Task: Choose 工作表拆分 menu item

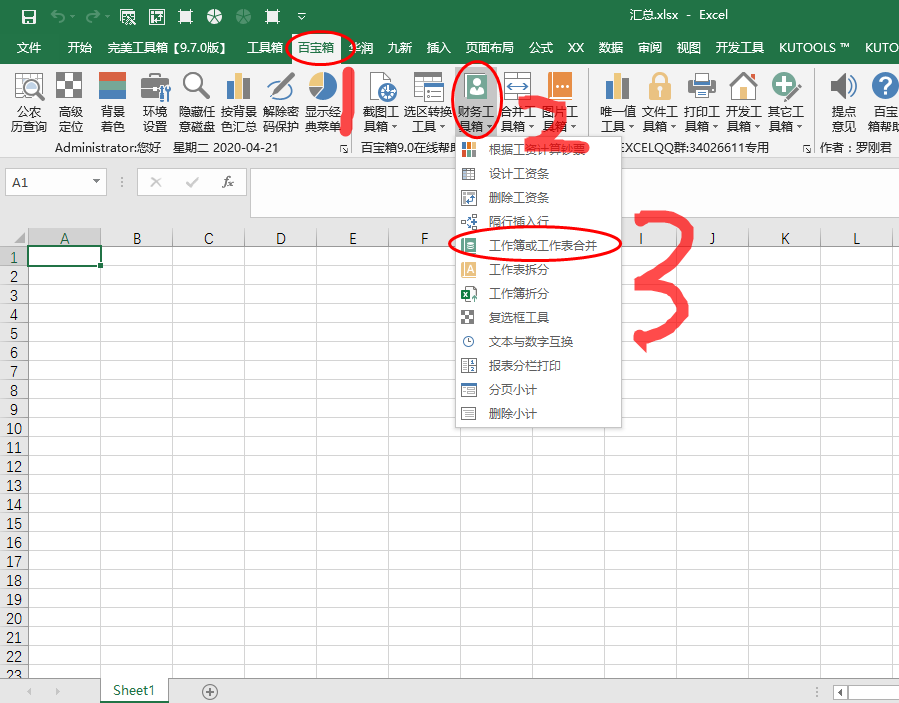Action: pyautogui.click(x=538, y=270)
